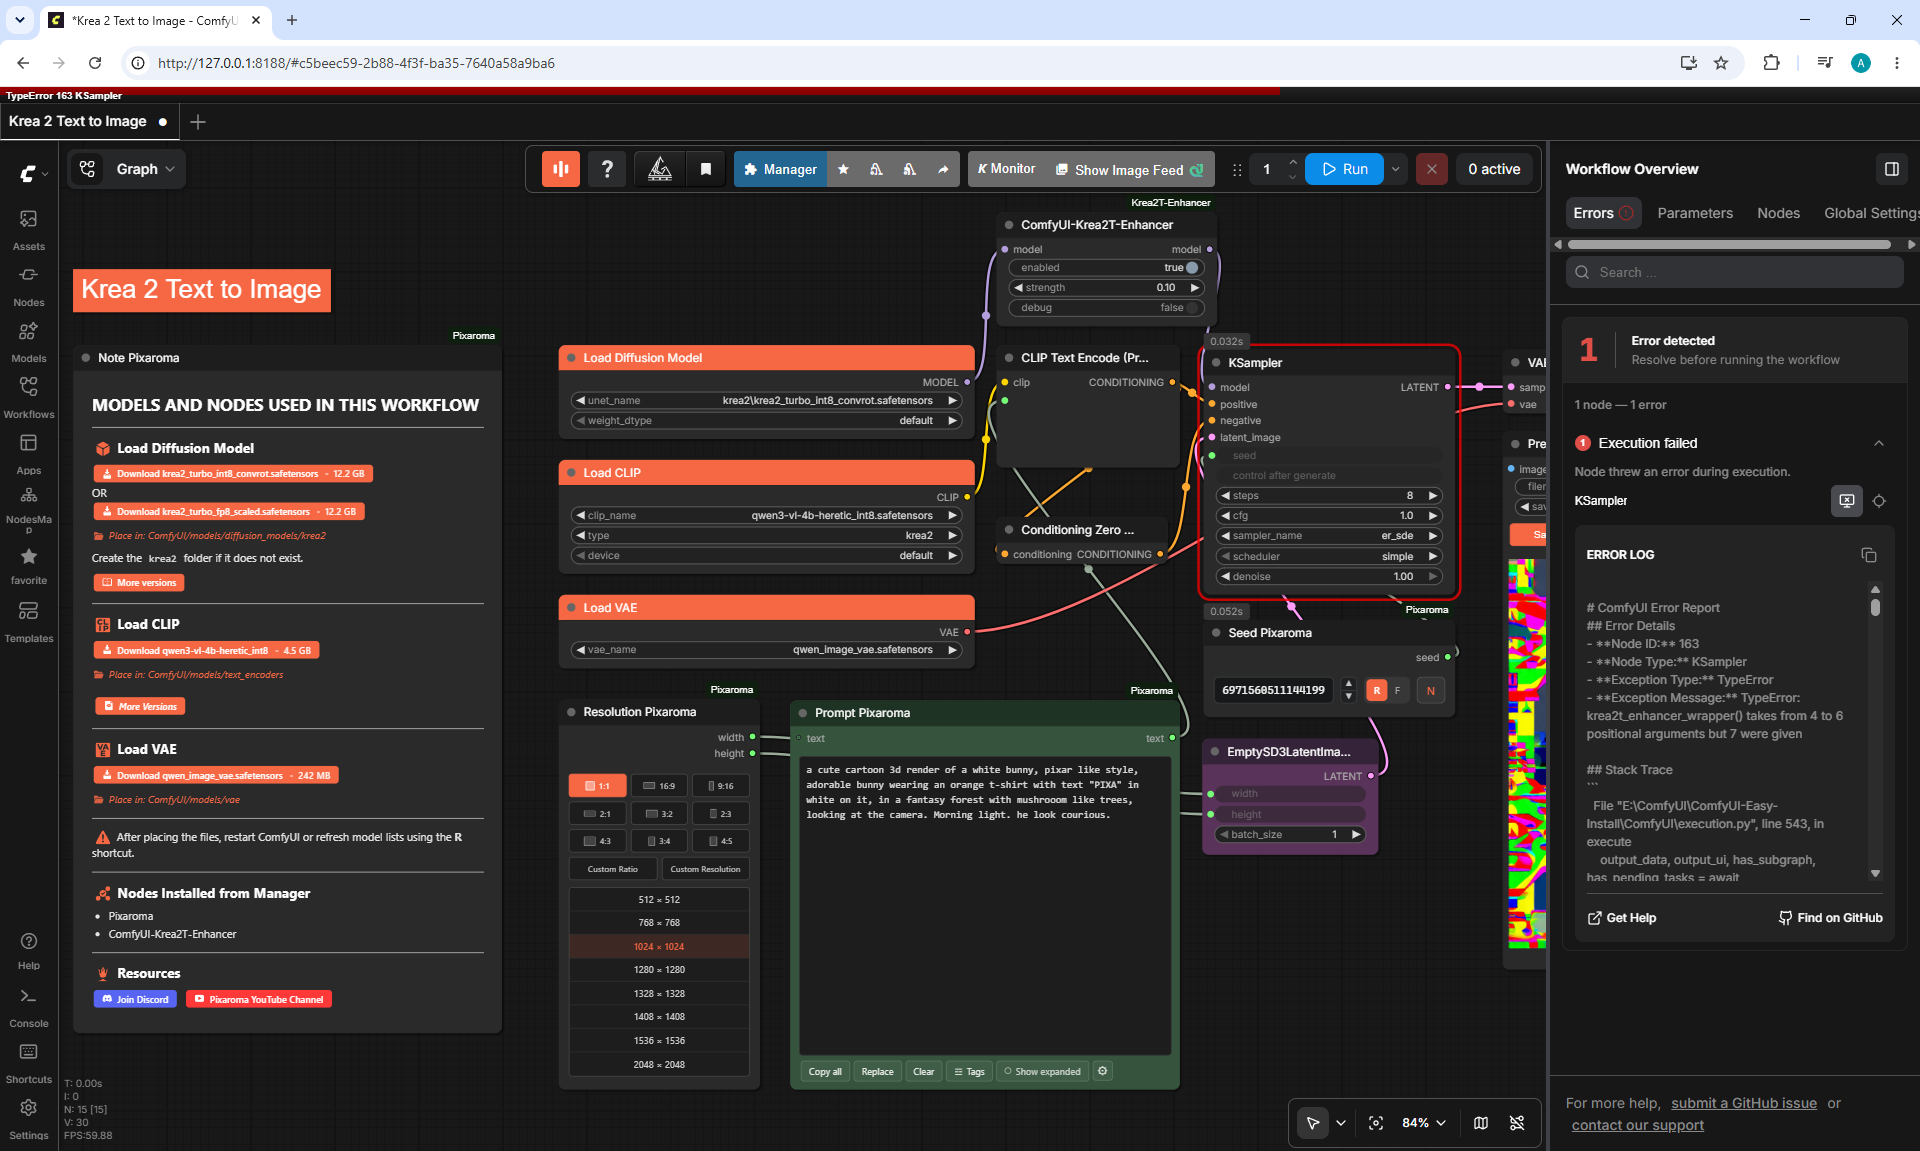Choose the 1280 × 1280 resolution preset
Image resolution: width=1920 pixels, height=1151 pixels.
tap(659, 970)
